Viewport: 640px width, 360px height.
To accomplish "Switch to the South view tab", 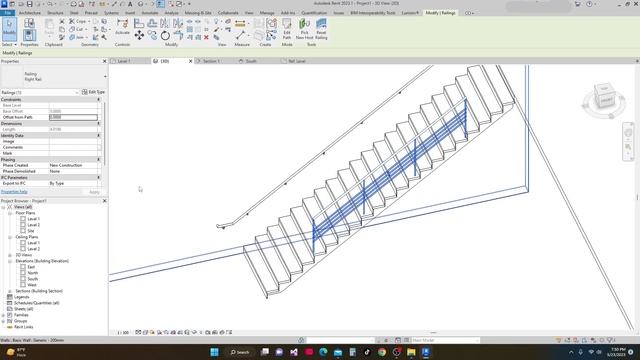I will tap(251, 61).
